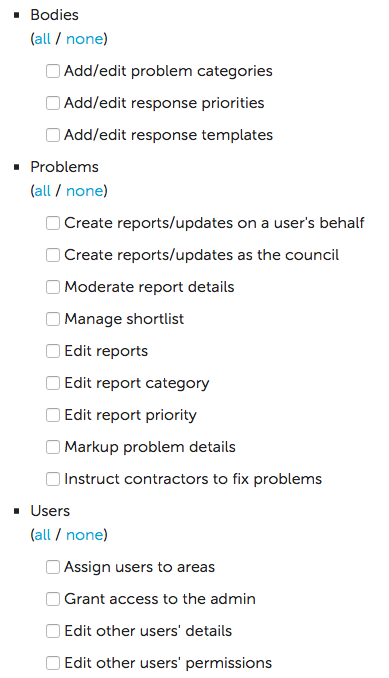Tick Create reports/updates as the council

pyautogui.click(x=53, y=255)
